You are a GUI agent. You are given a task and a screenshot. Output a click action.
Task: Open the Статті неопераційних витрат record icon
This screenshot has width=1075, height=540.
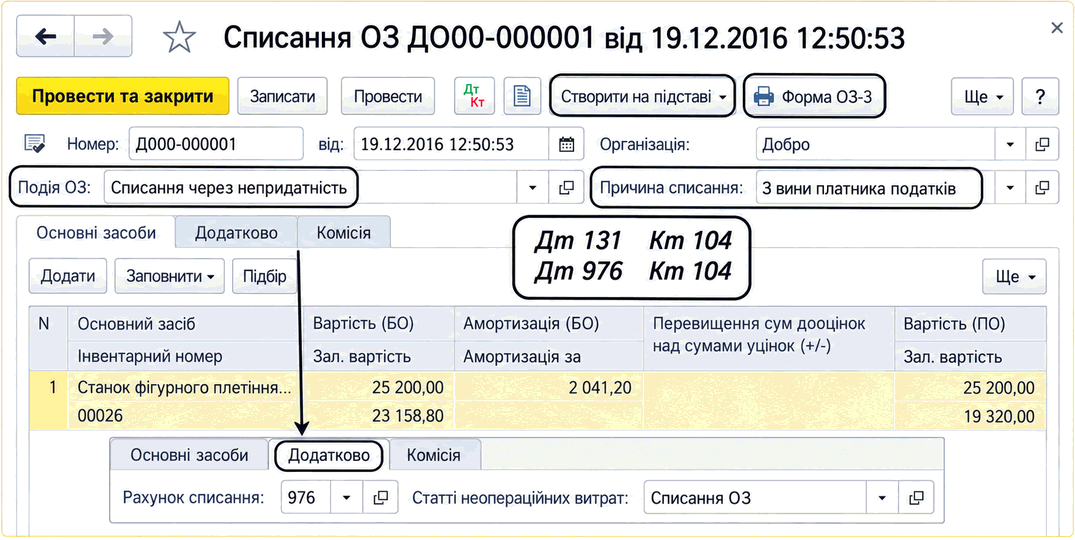point(917,498)
